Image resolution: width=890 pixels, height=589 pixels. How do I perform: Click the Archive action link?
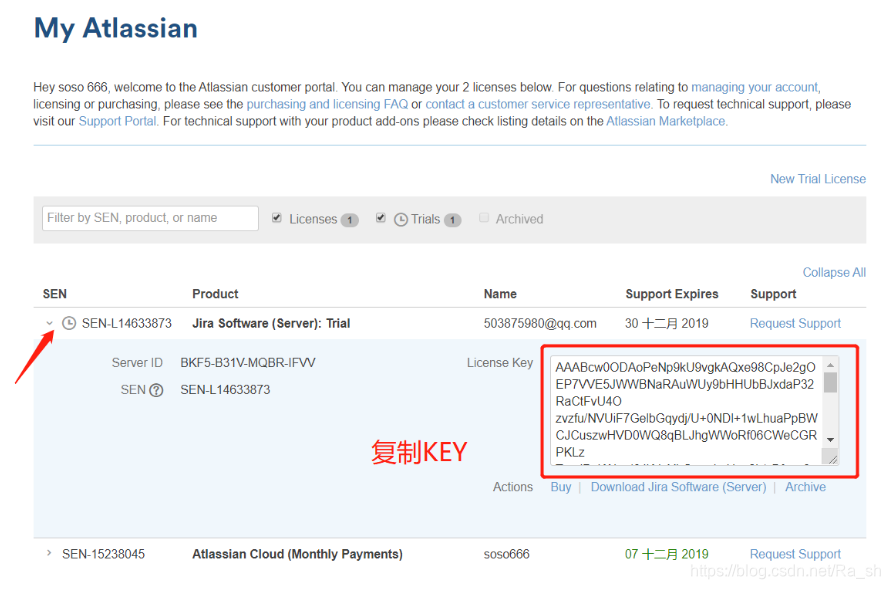click(x=805, y=487)
